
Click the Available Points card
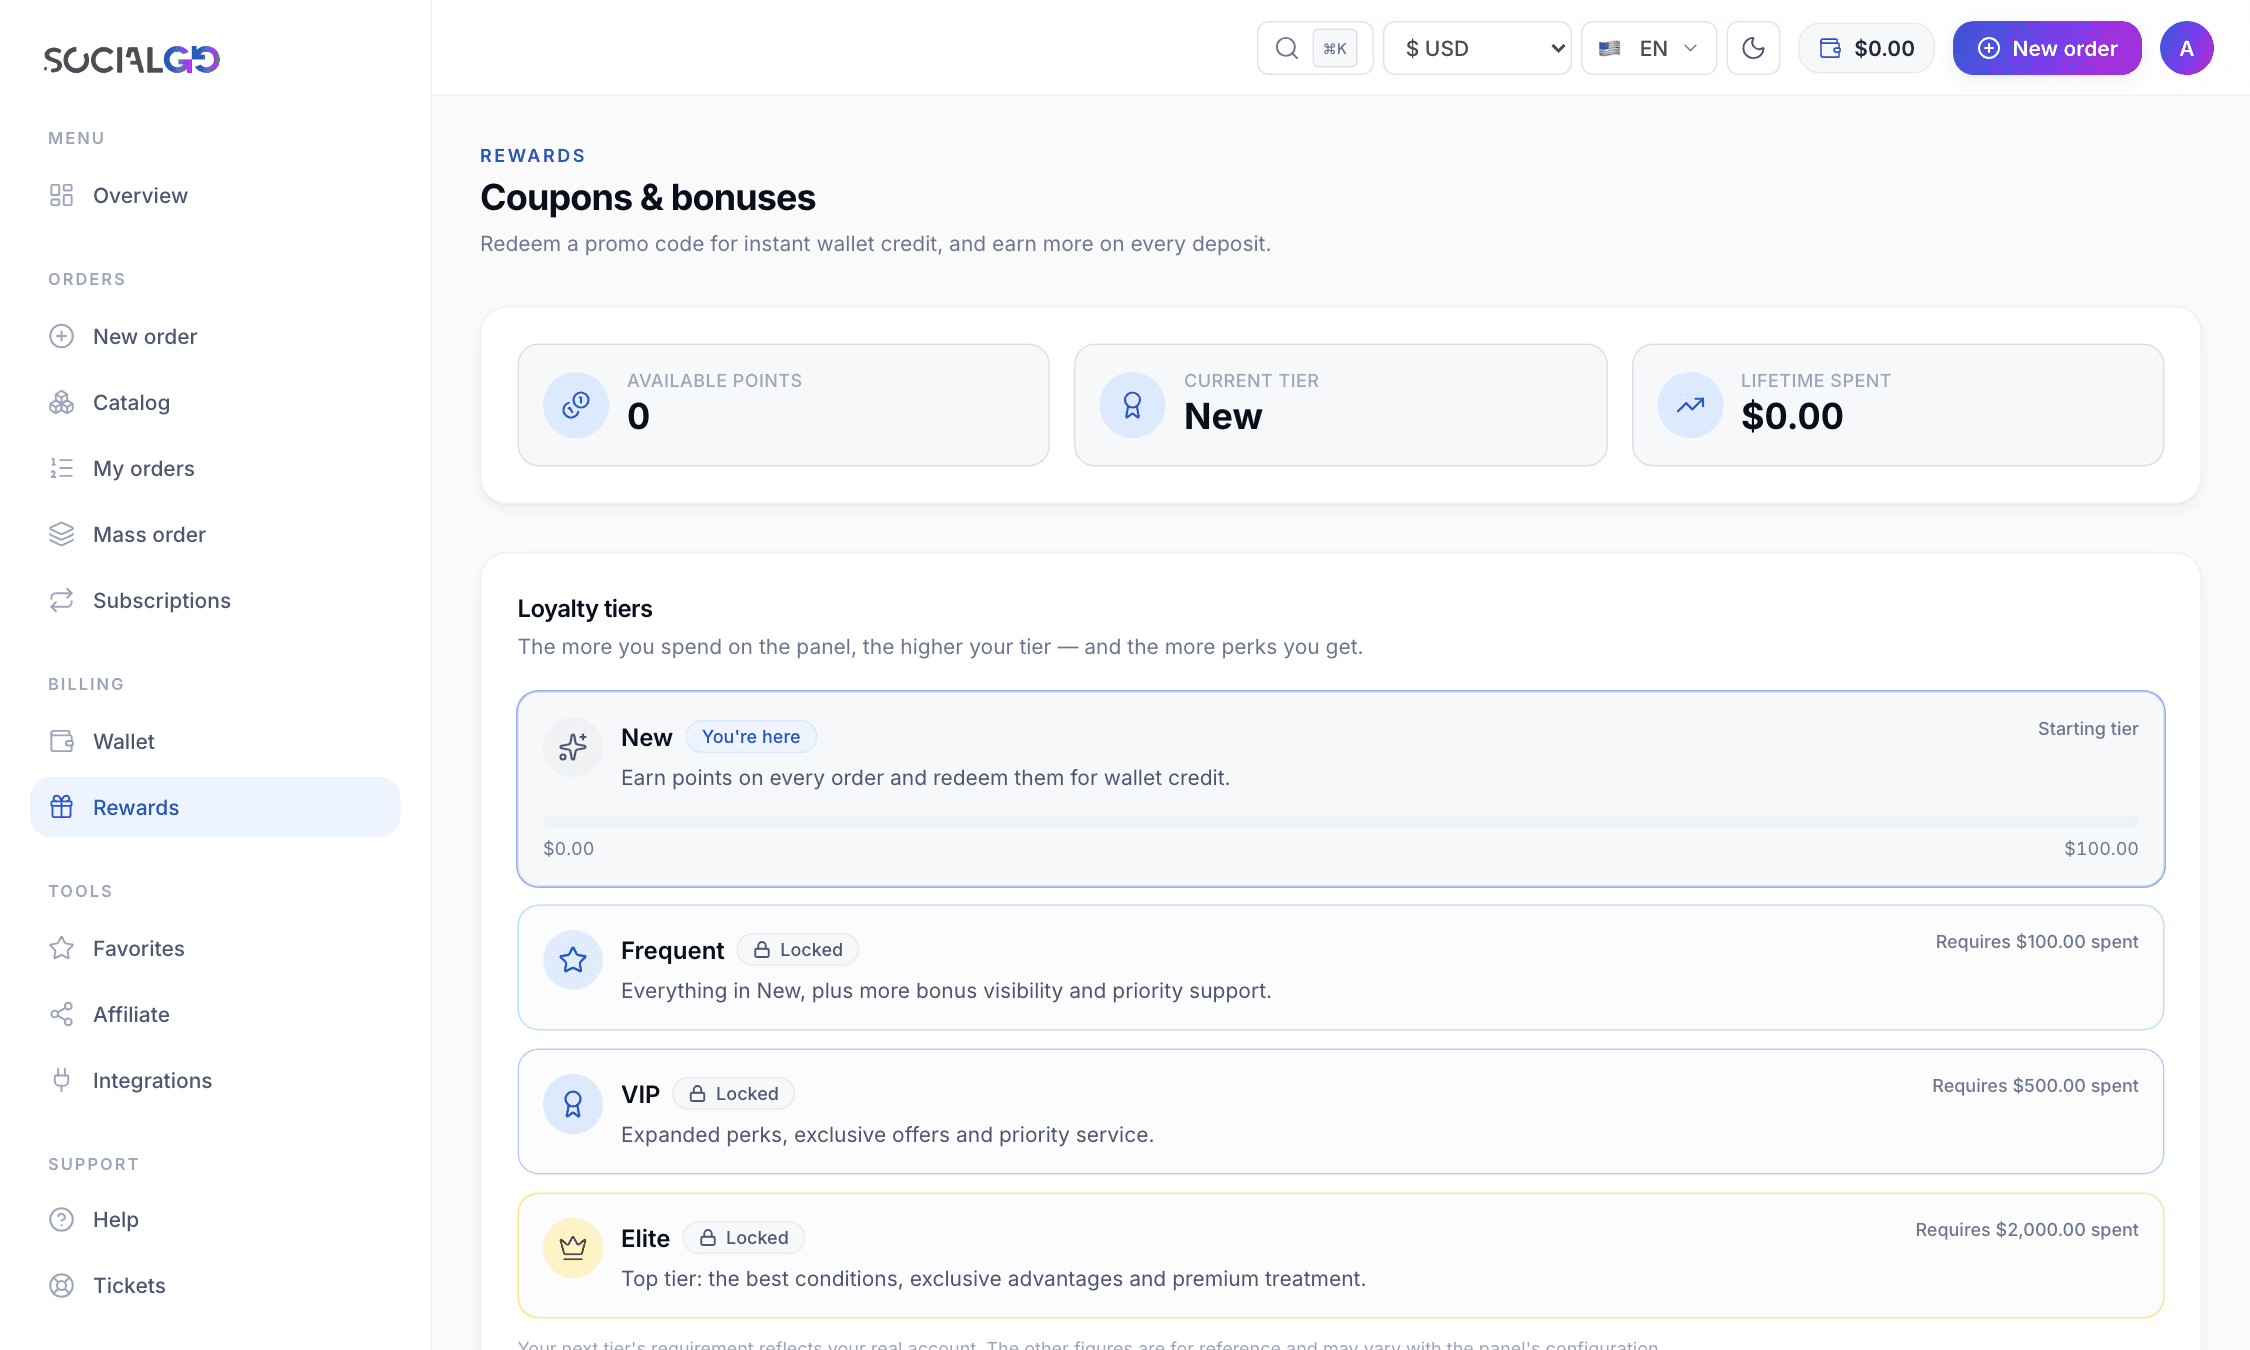pos(783,405)
